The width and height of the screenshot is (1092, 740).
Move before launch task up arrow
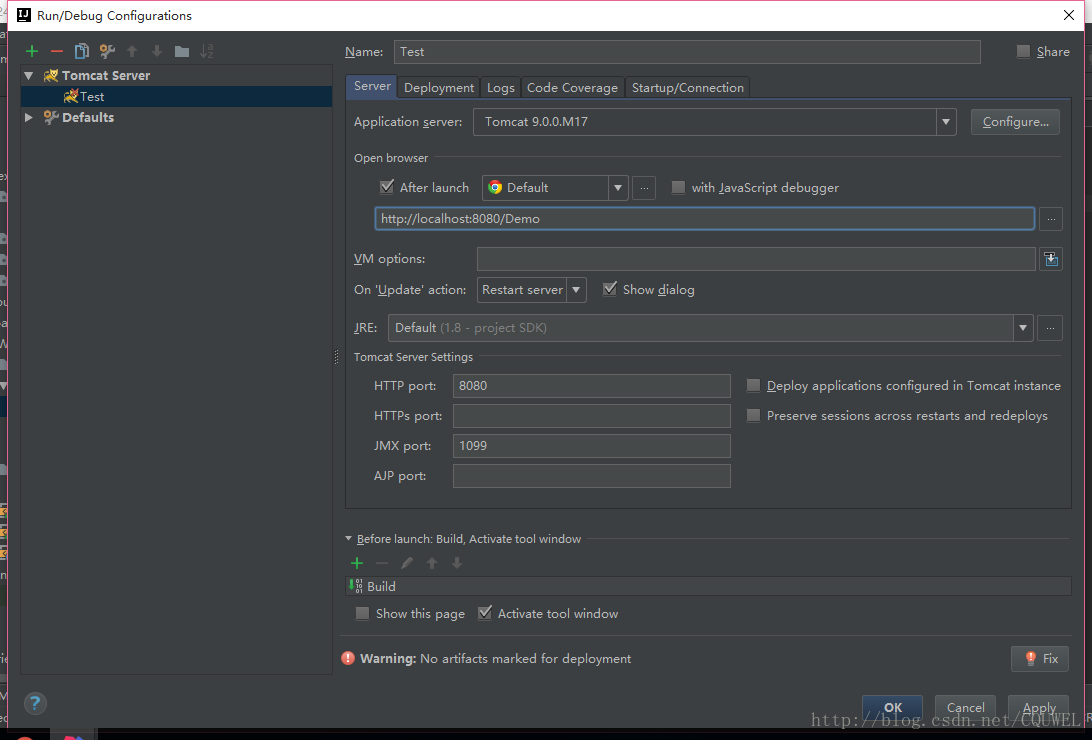click(432, 563)
